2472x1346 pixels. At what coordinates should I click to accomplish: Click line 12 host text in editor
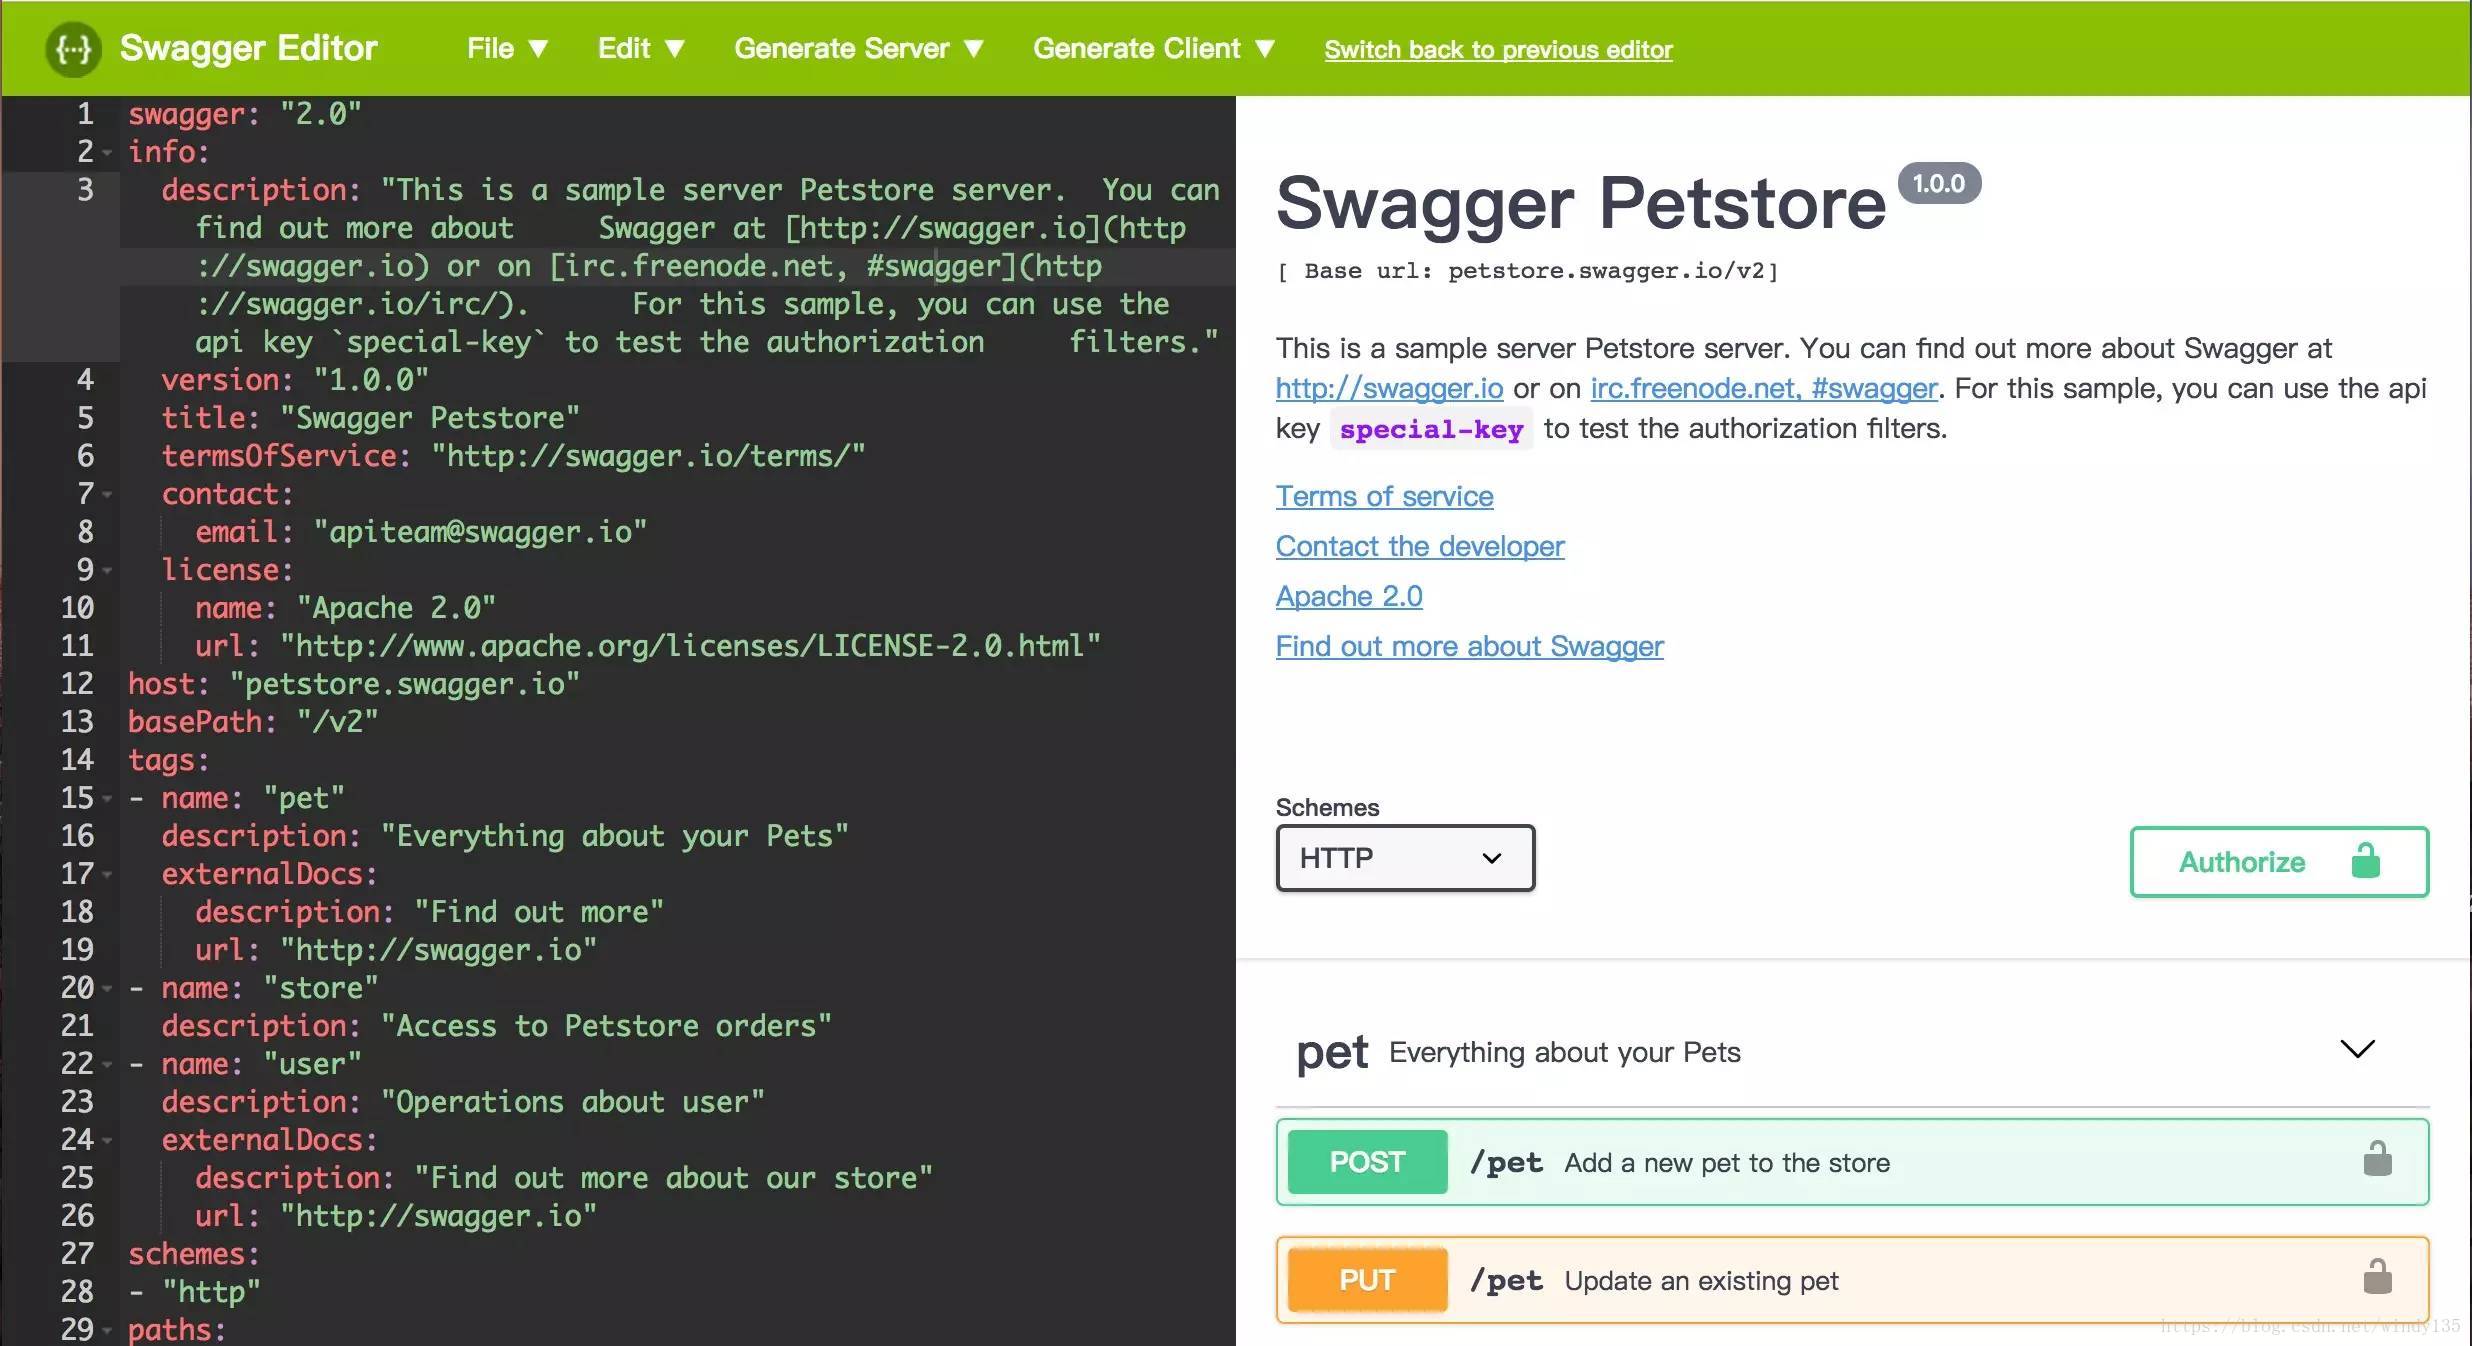click(353, 684)
